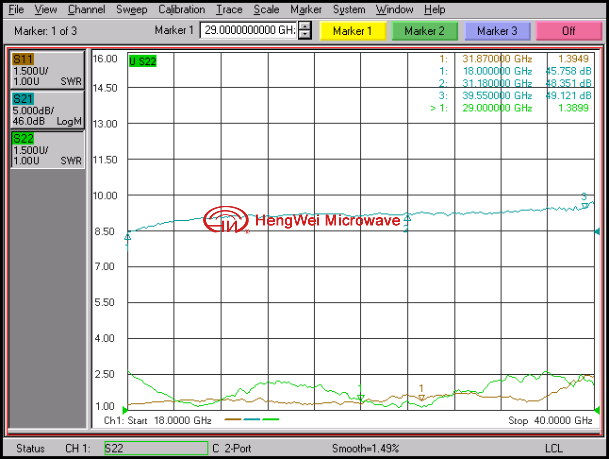The image size is (610, 459).
Task: Select the green S22 trace panel
Action: tap(46, 149)
